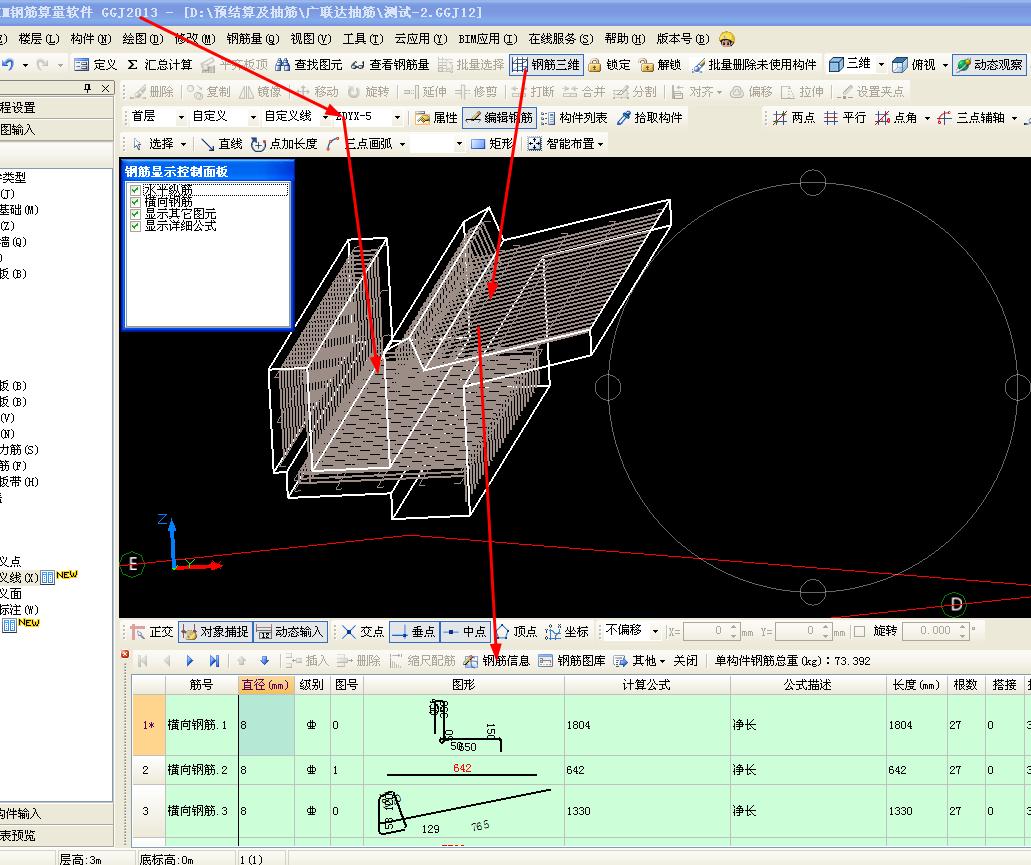Click 关闭 to close rebar editor
The height and width of the screenshot is (865, 1031).
[x=685, y=661]
